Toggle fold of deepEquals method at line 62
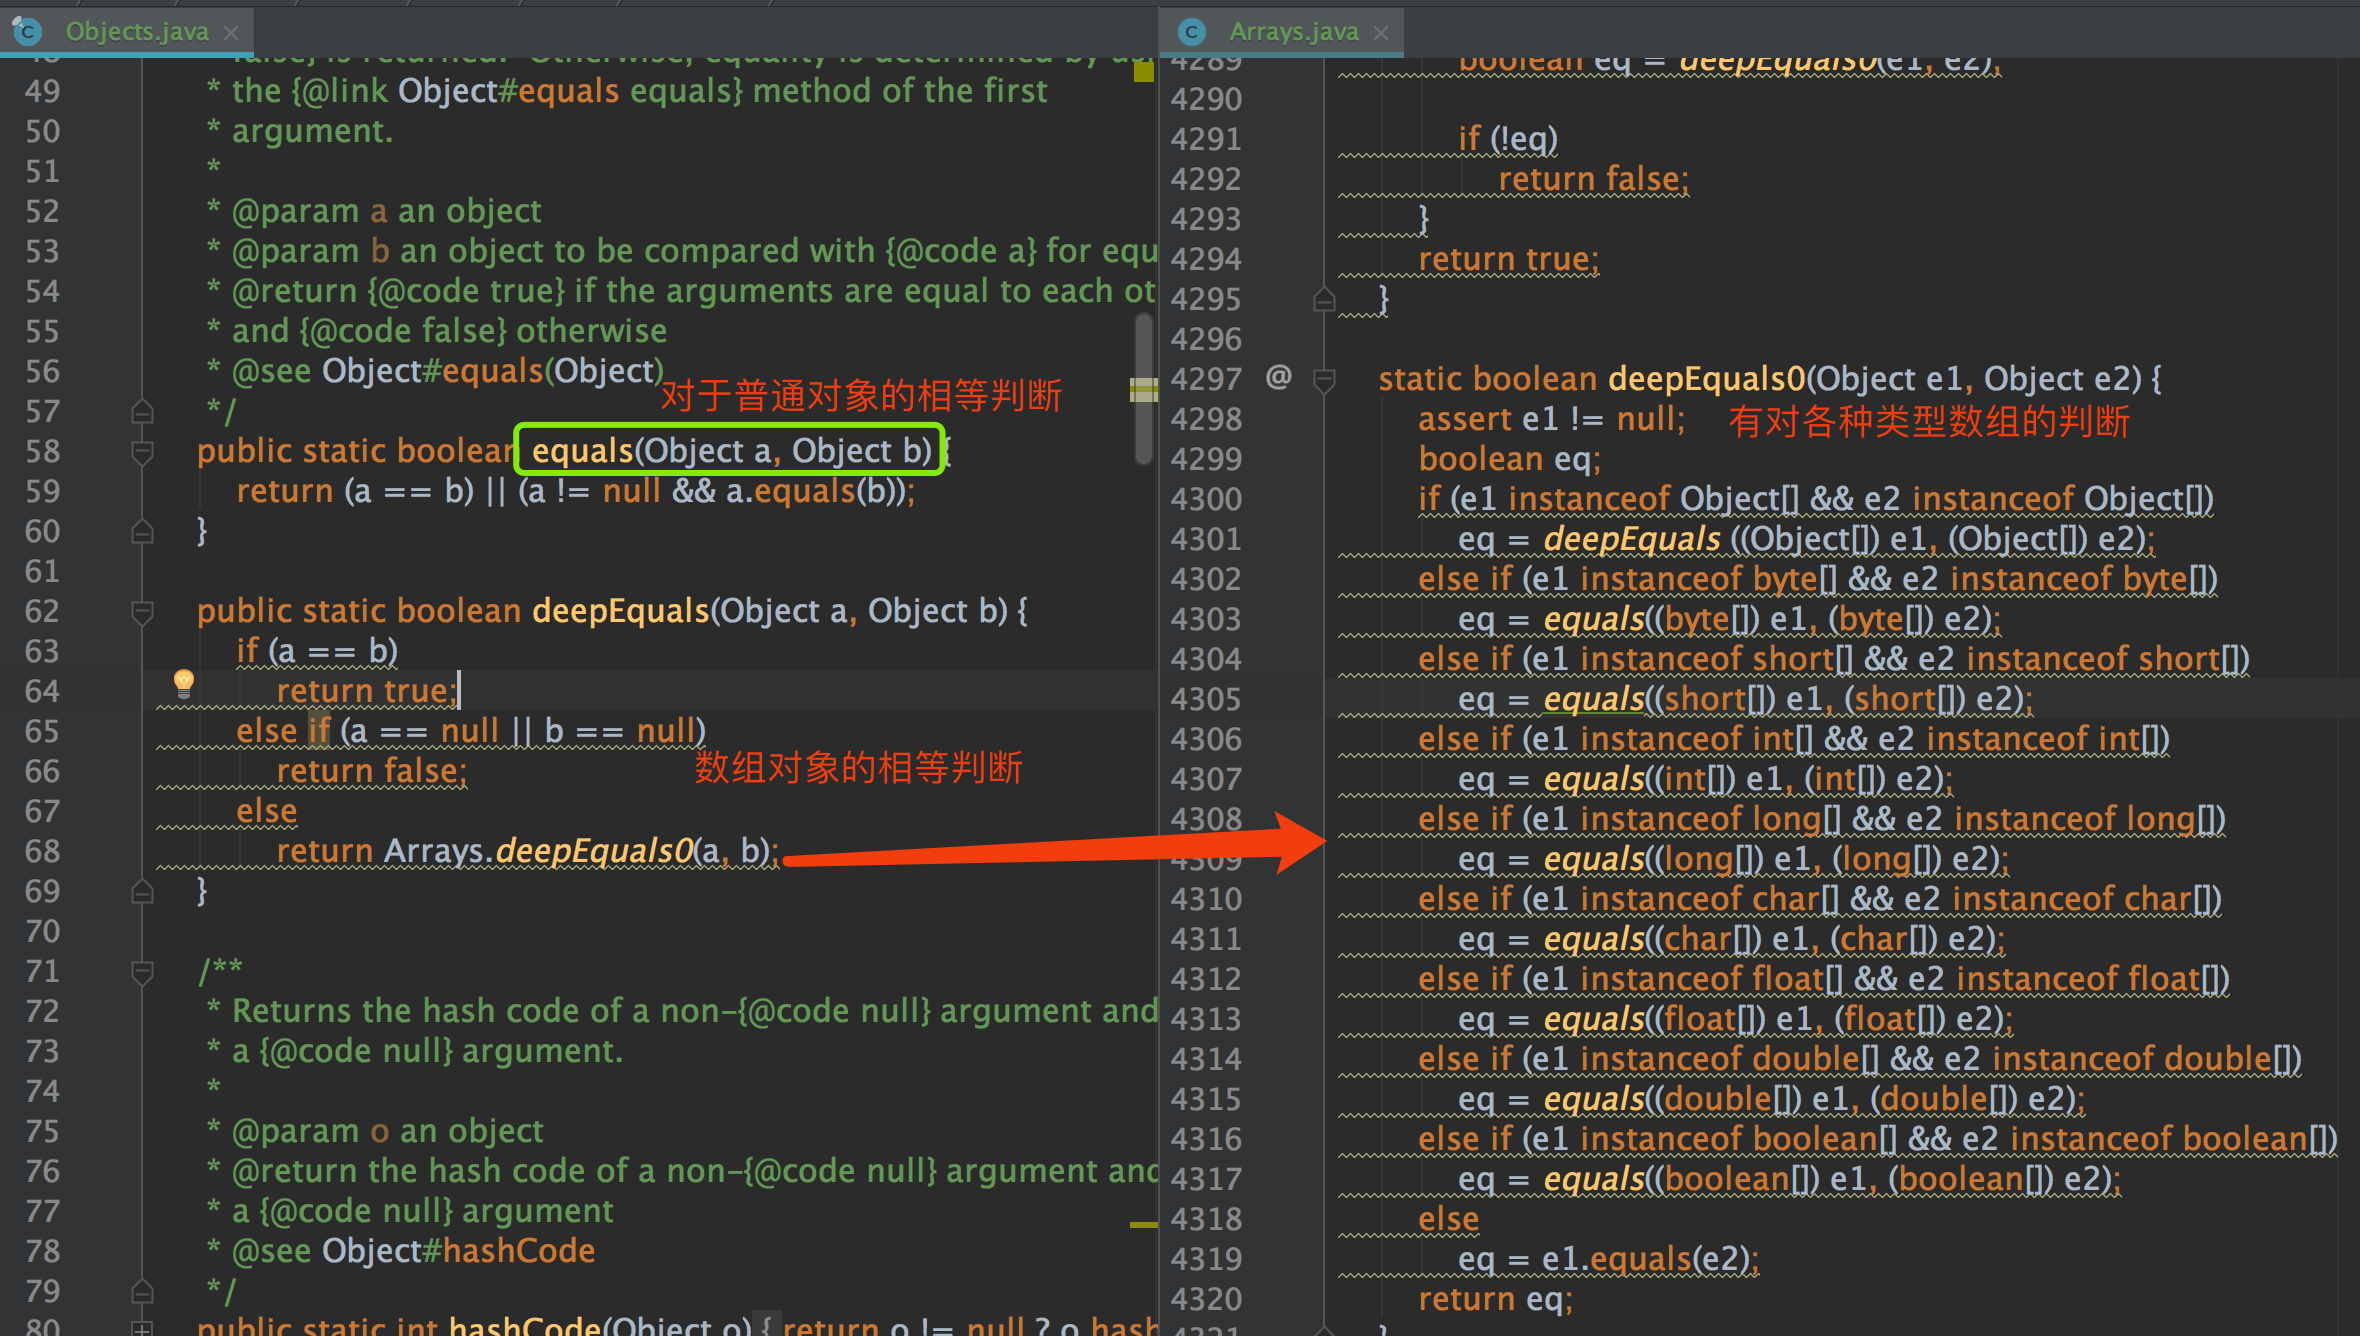The image size is (2360, 1336). coord(142,612)
